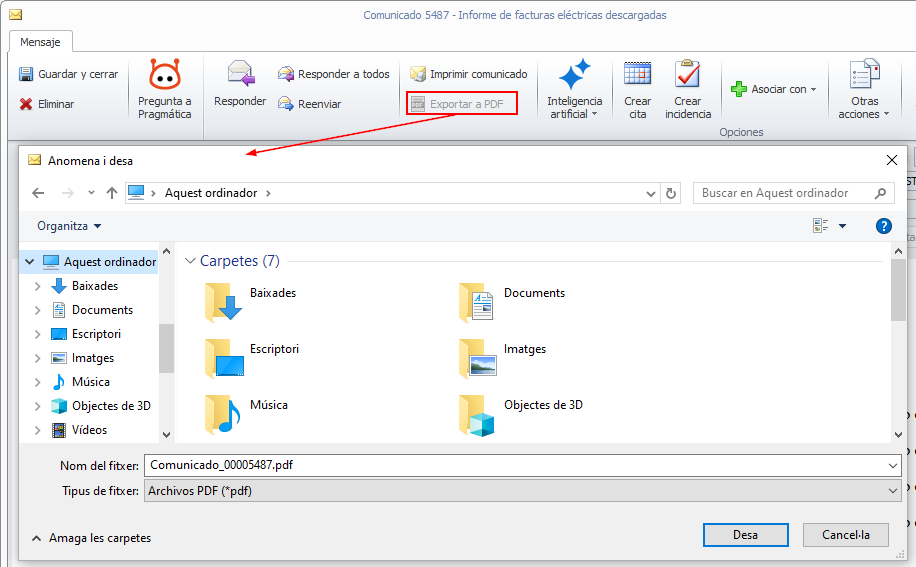916x567 pixels.
Task: Expand the Imatges tree node
Action: pos(37,358)
